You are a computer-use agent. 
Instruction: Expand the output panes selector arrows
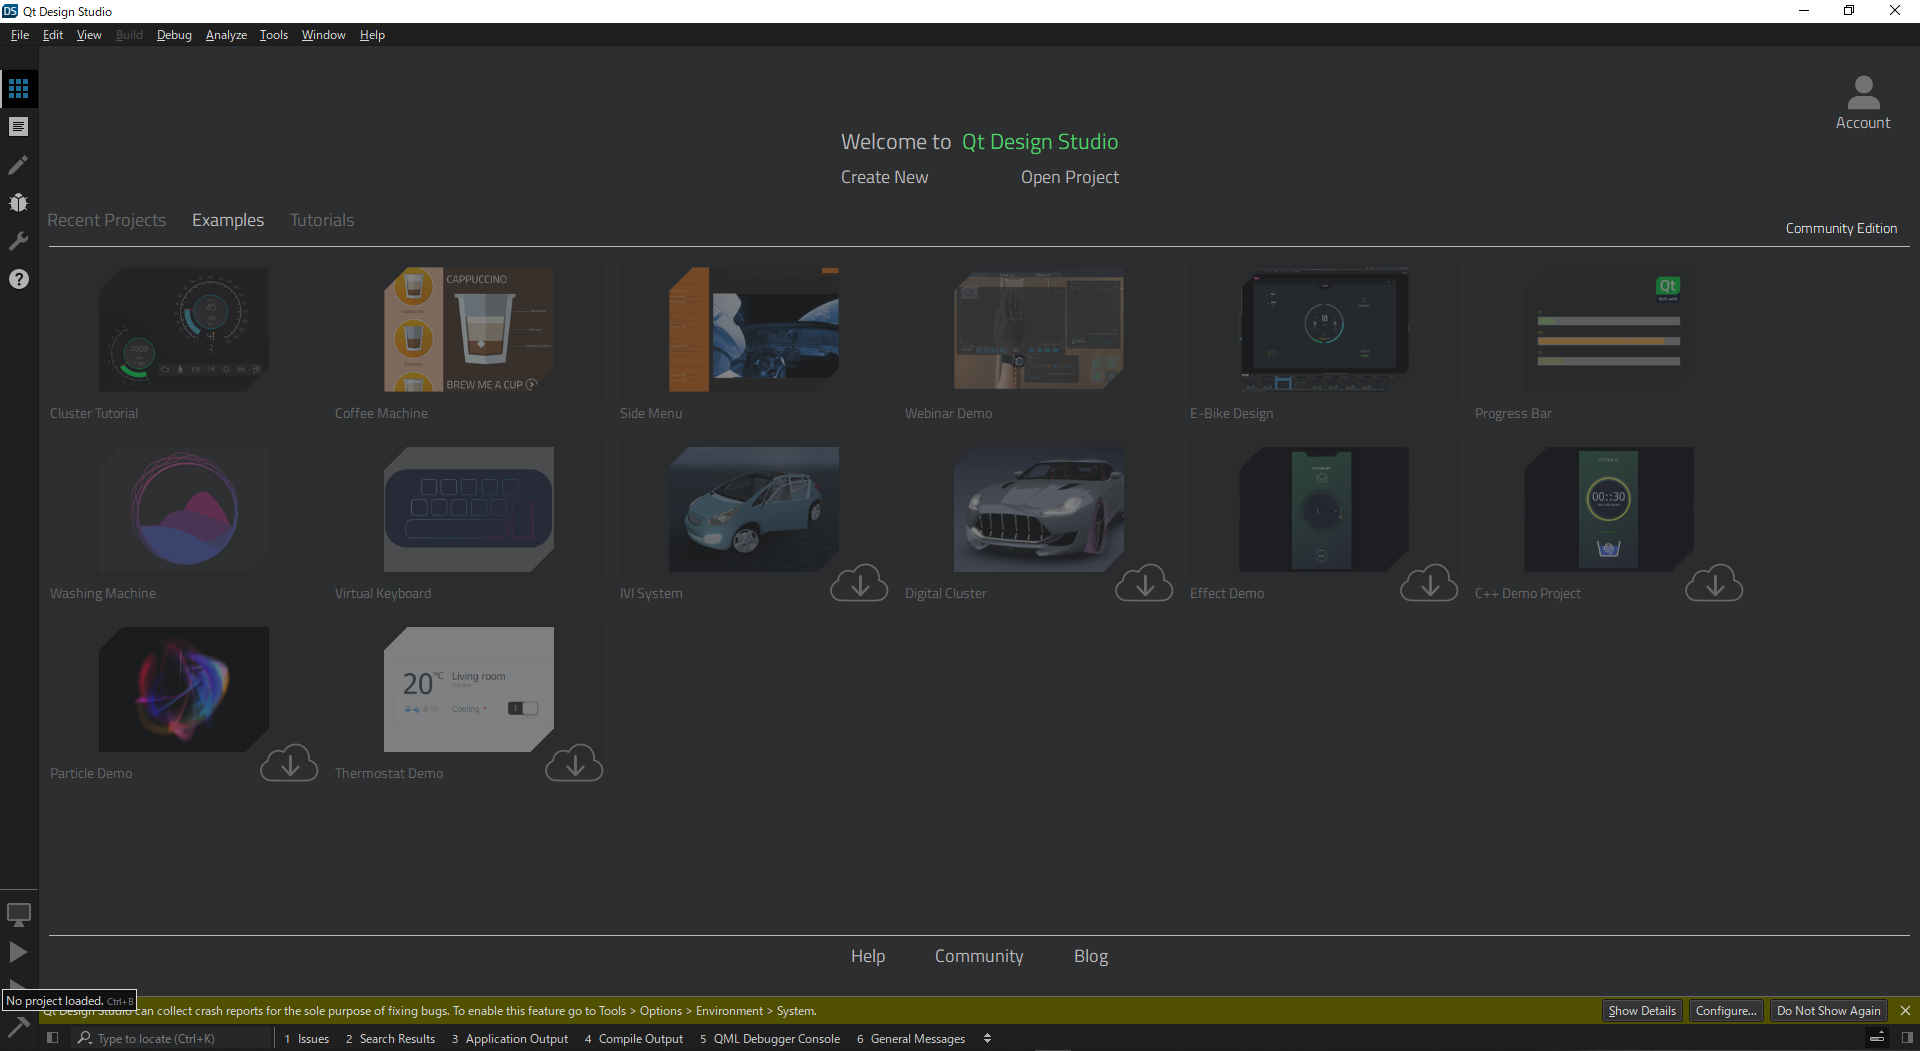click(987, 1038)
